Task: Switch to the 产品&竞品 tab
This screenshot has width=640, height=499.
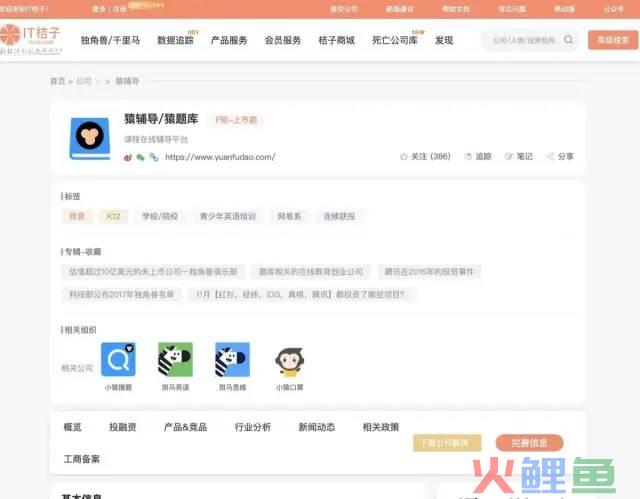Action: coord(185,427)
